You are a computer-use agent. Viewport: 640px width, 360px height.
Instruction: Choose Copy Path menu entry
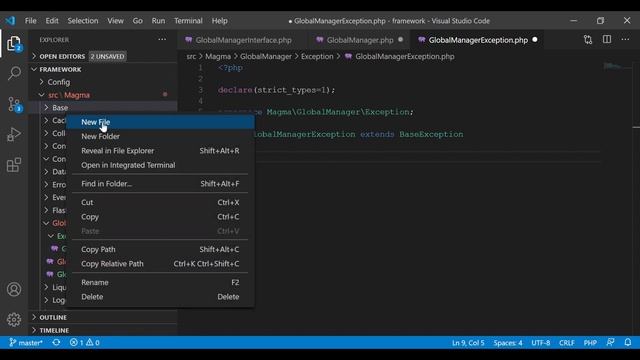pos(160,249)
